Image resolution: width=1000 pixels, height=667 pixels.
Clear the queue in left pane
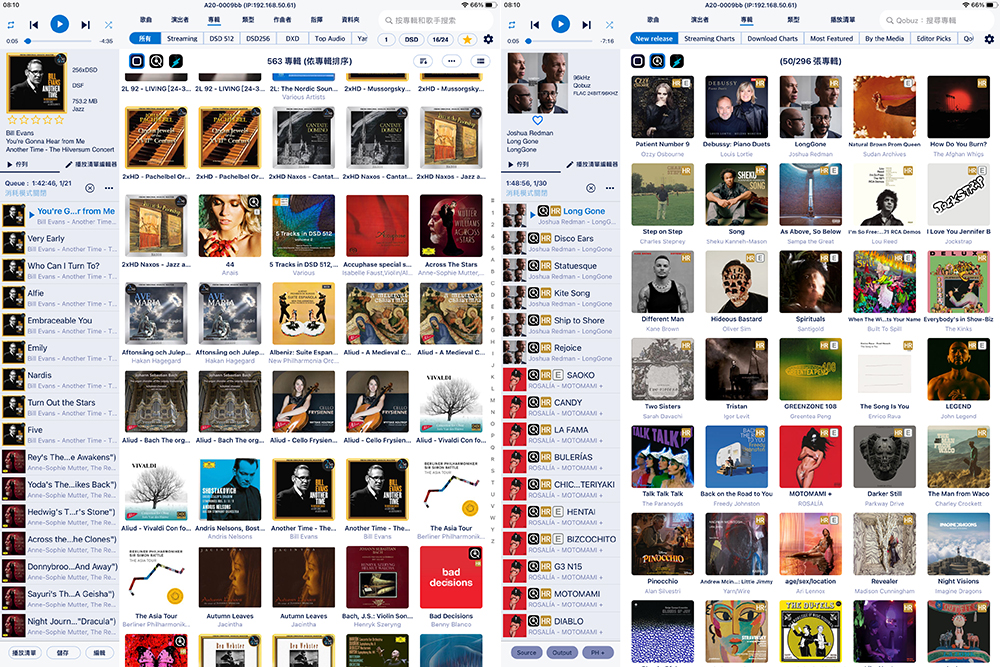(x=90, y=188)
